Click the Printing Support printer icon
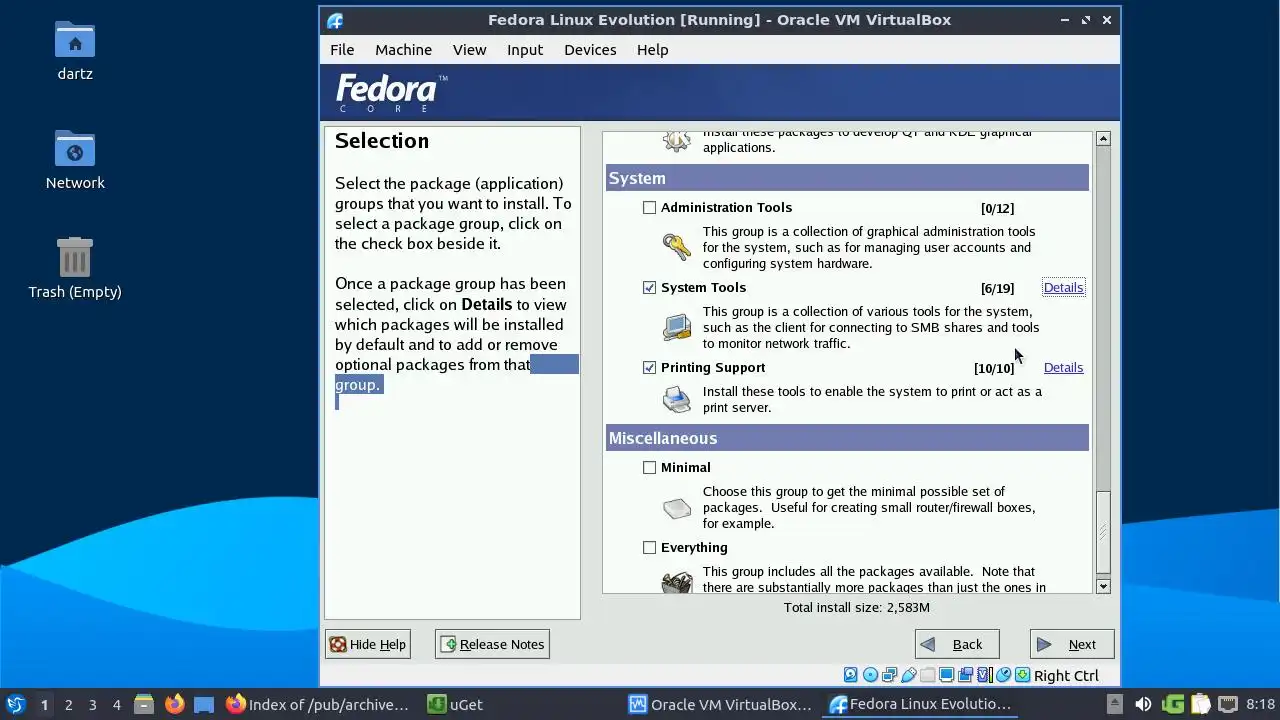Screen dimensions: 1280x720 coord(677,399)
